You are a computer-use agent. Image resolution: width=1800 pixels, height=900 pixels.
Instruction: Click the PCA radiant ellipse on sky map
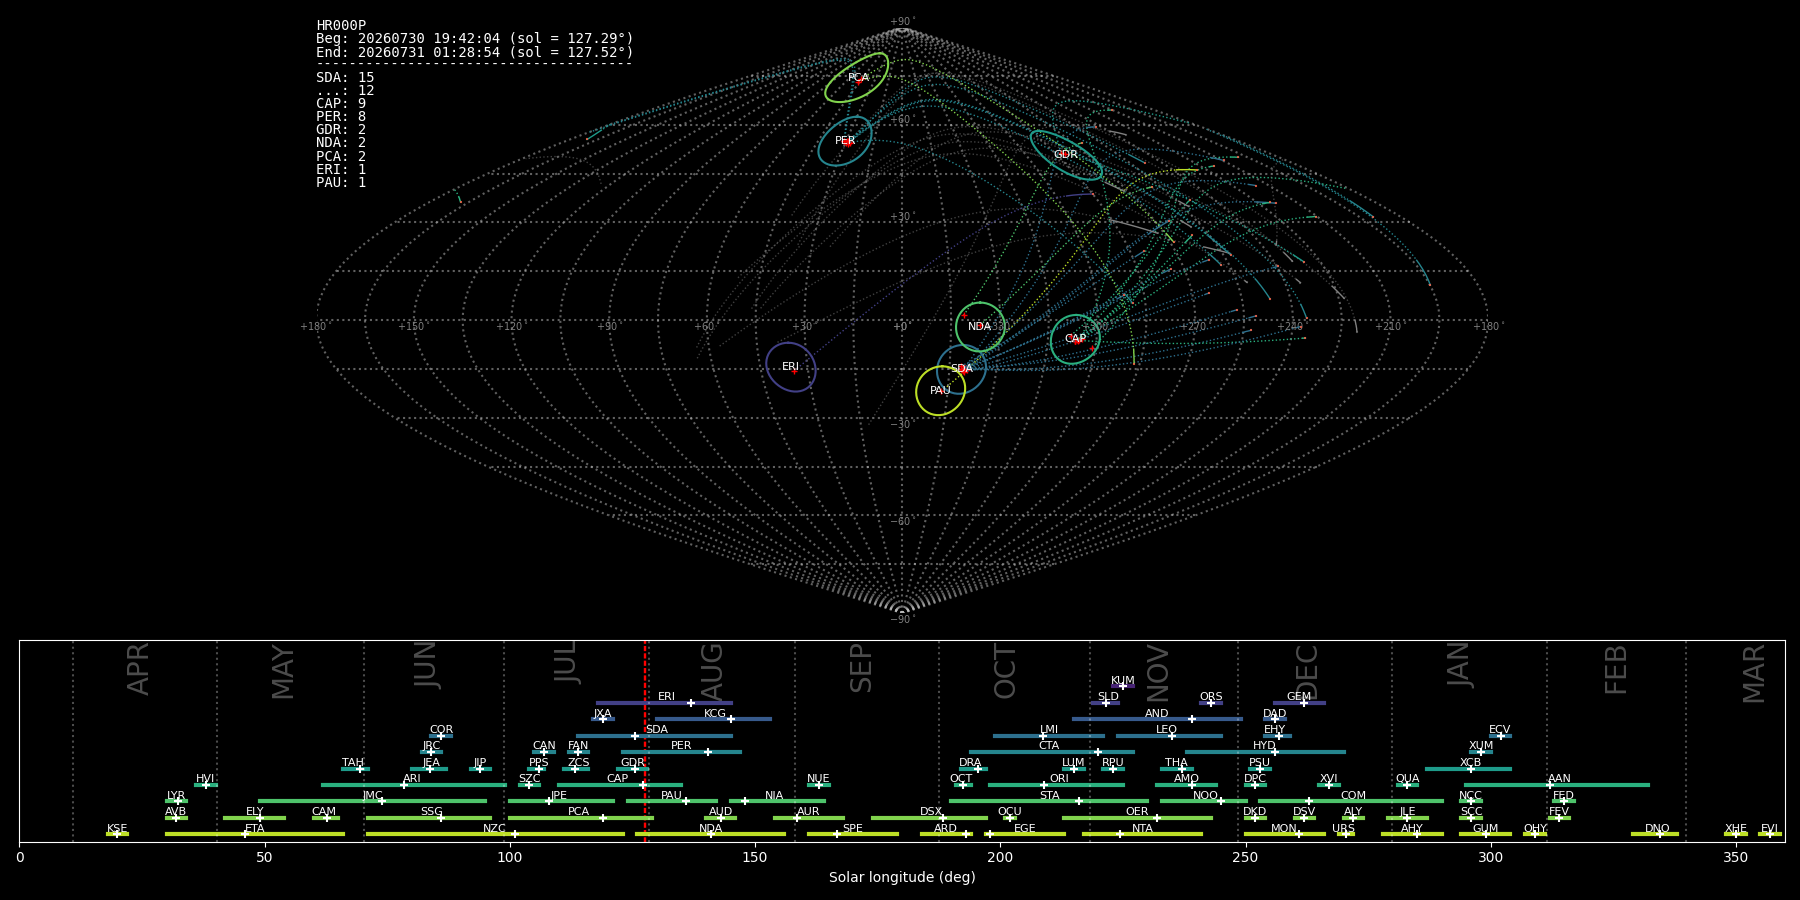point(857,78)
